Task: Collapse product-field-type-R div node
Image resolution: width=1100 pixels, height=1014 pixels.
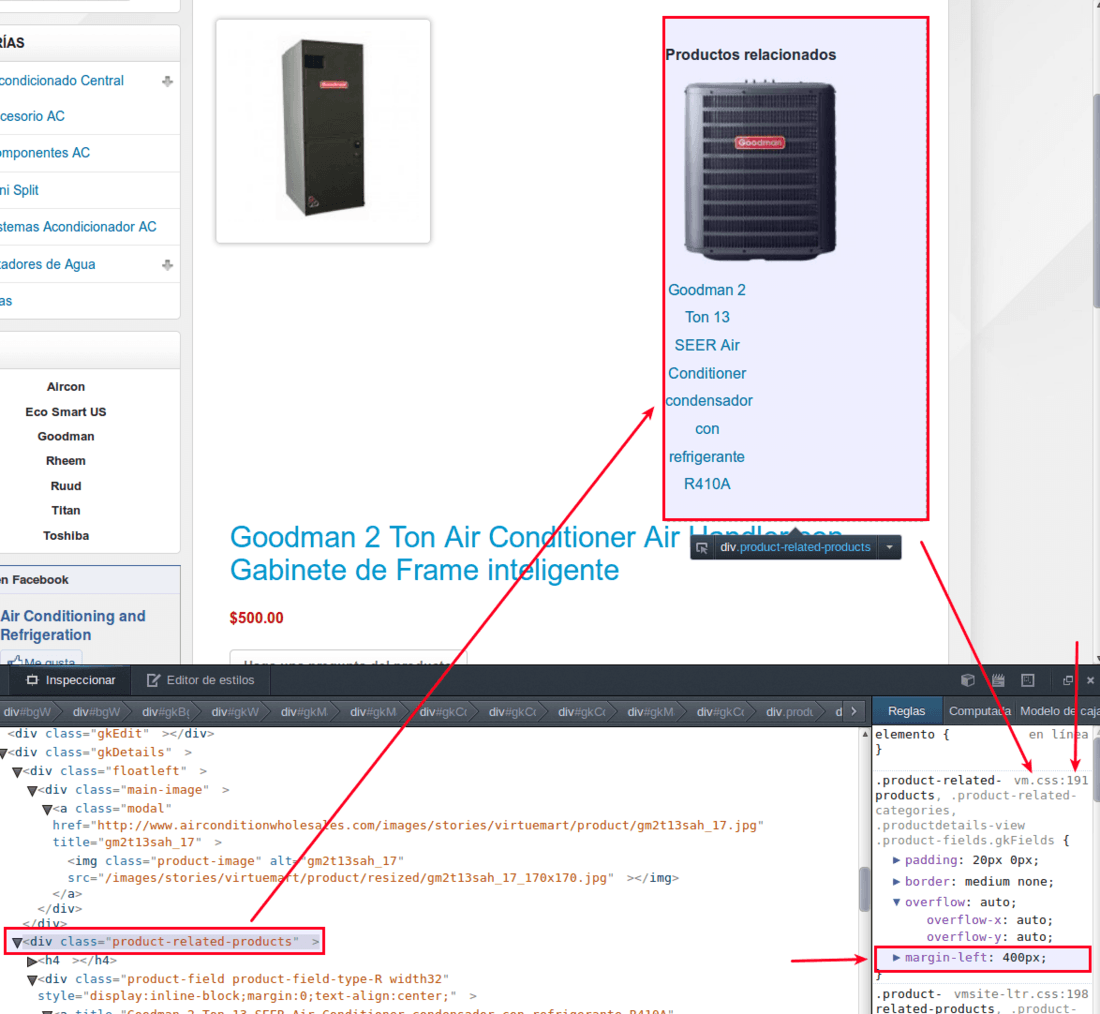Action: click(32, 980)
